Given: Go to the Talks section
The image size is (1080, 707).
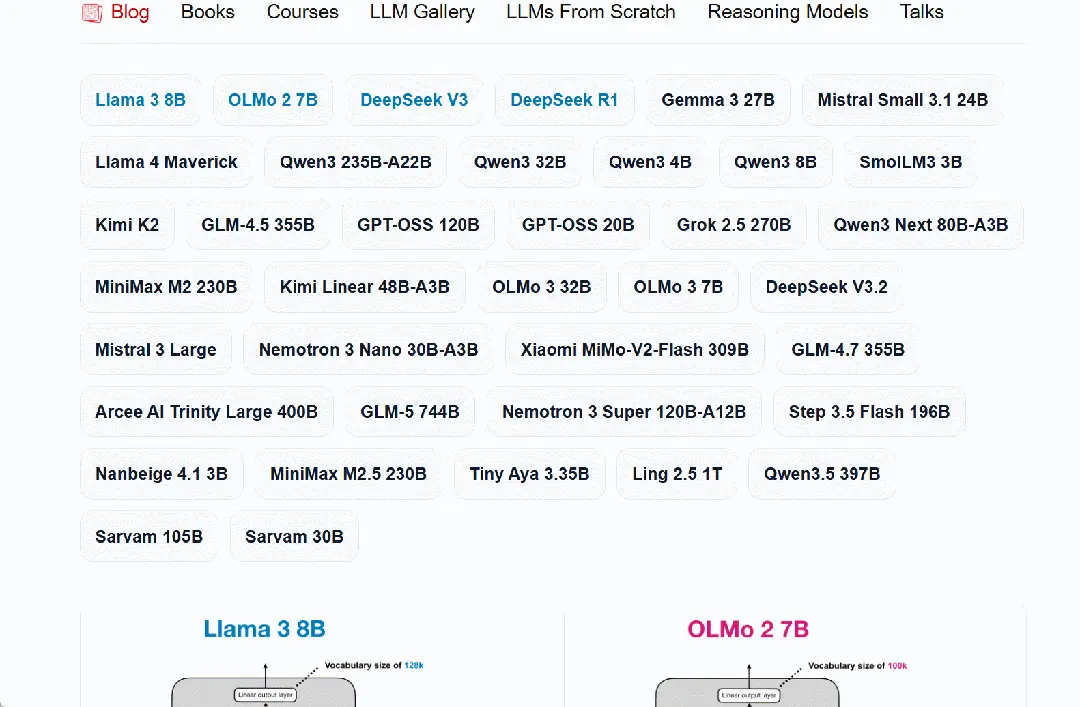Looking at the screenshot, I should pyautogui.click(x=921, y=12).
